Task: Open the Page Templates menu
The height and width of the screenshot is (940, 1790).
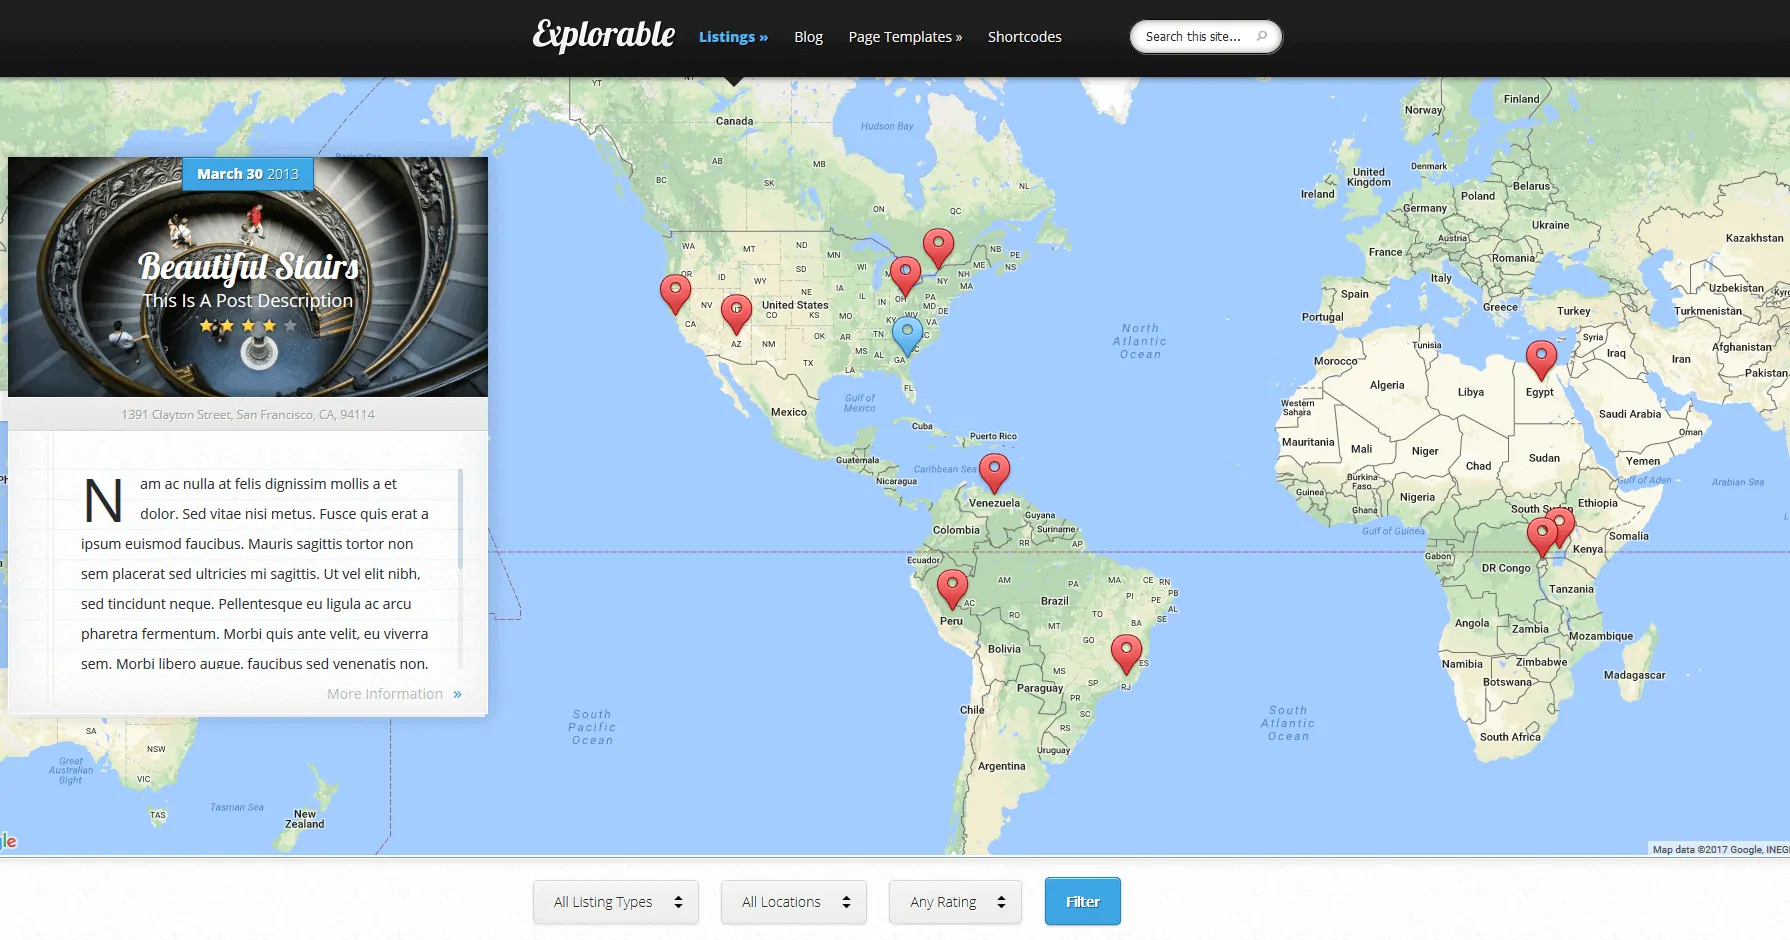Action: pos(905,37)
